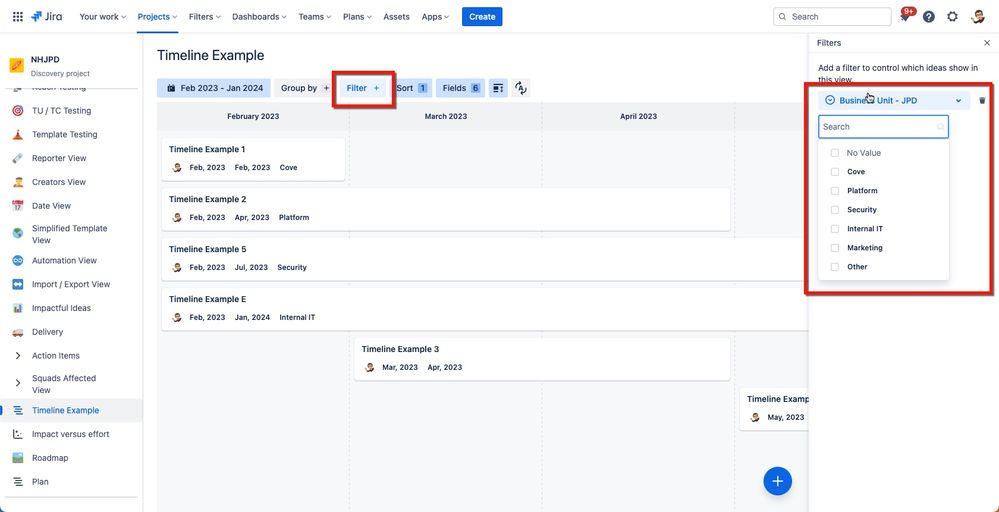The height and width of the screenshot is (512, 999).
Task: Open the Timeline Example 3 card
Action: click(542, 359)
